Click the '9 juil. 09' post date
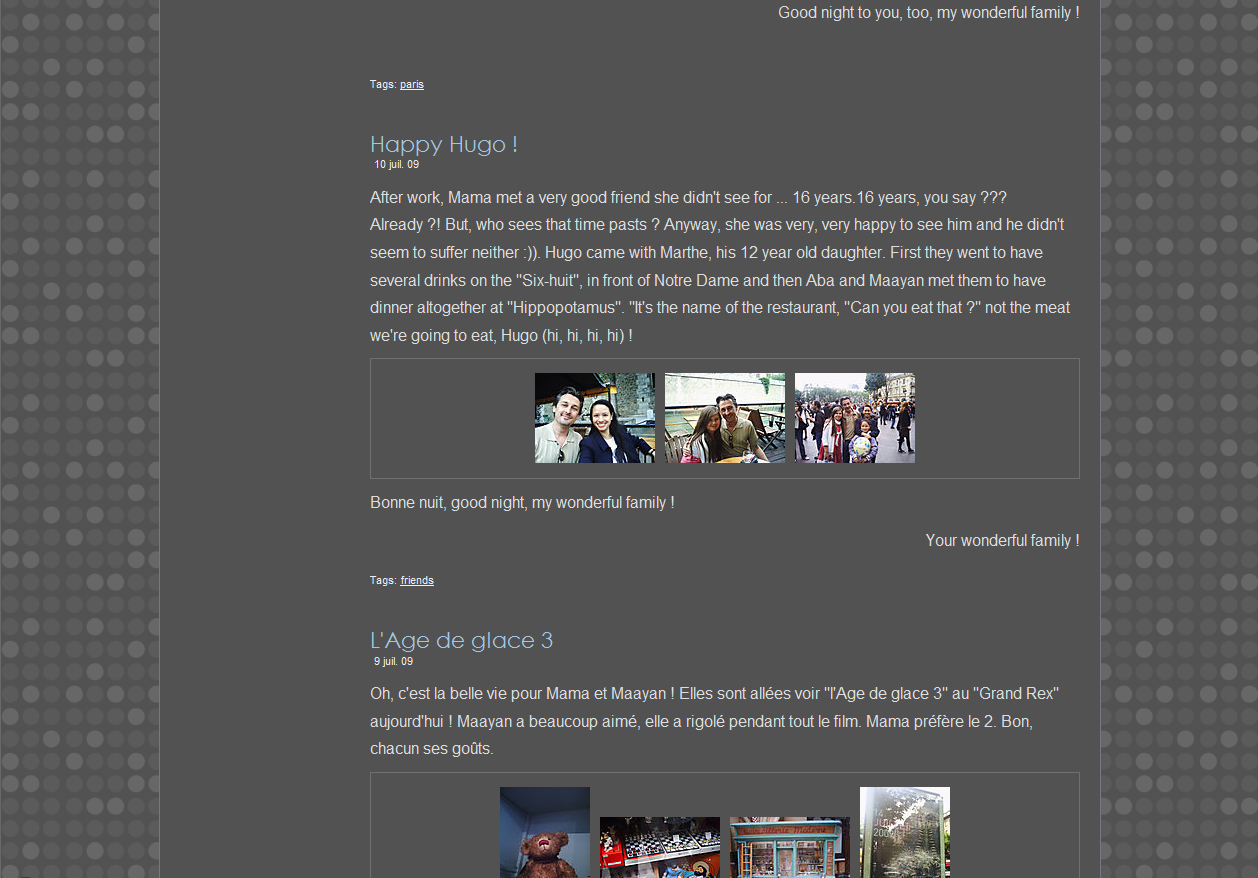 click(393, 661)
